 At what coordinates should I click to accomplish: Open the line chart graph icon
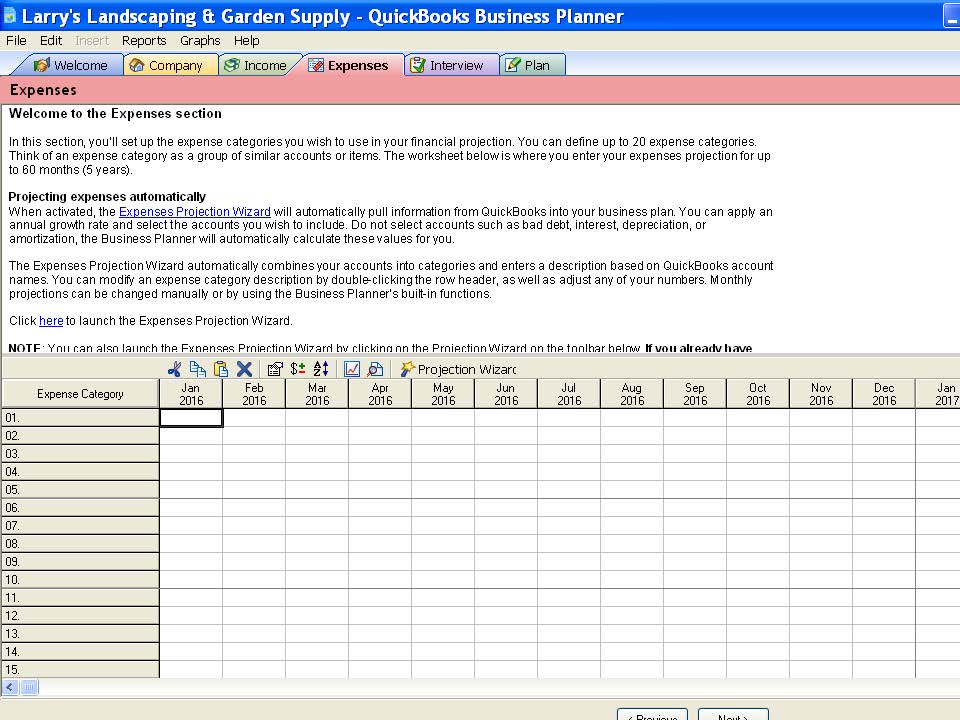coord(352,369)
